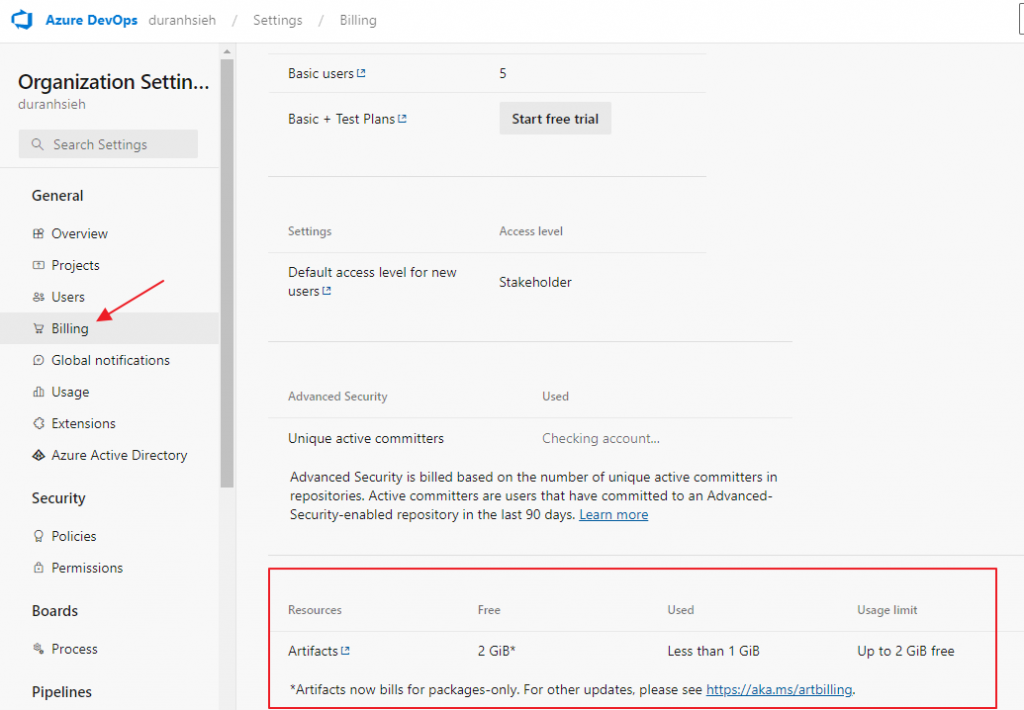The height and width of the screenshot is (710, 1024).
Task: Open Default access level external link icon
Action: 327,291
